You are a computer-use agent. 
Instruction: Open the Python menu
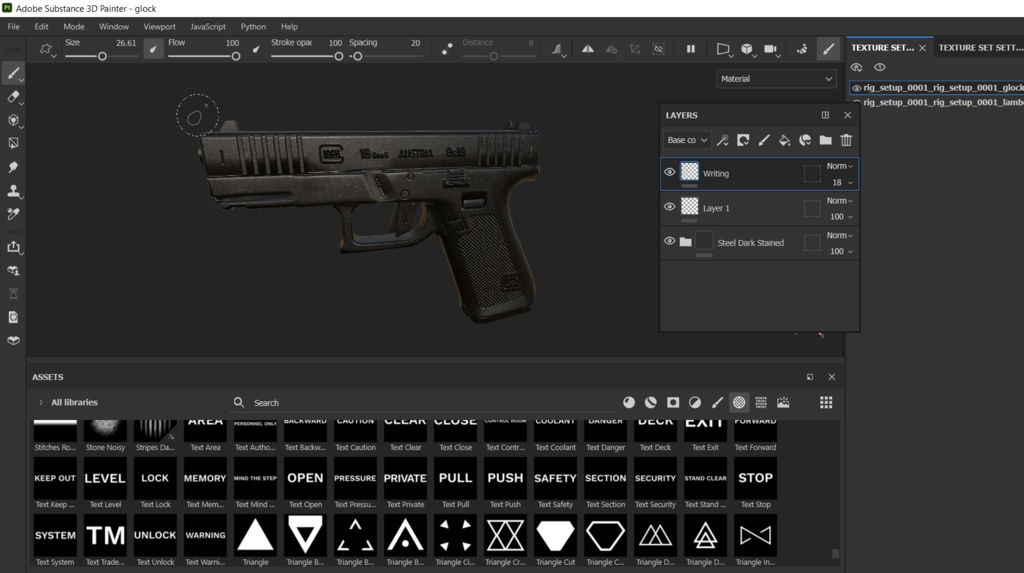253,27
